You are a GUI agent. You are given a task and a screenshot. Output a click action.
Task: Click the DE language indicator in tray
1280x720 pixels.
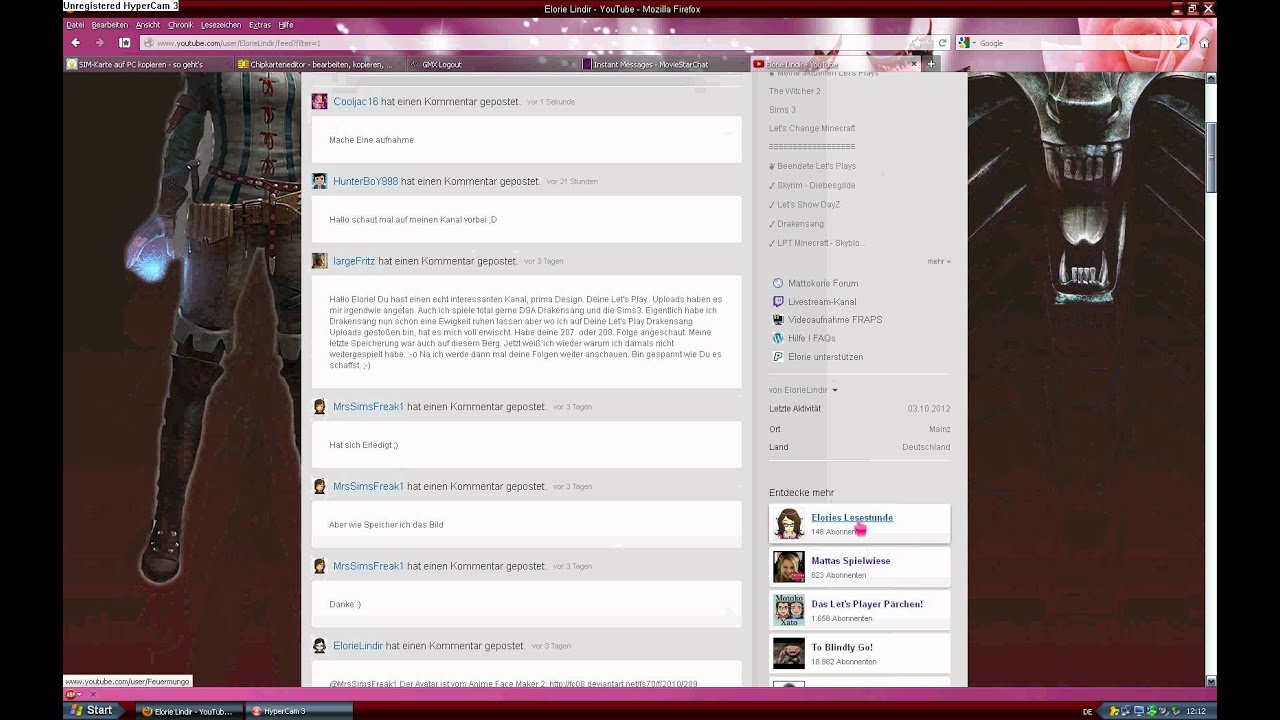pyautogui.click(x=1087, y=711)
